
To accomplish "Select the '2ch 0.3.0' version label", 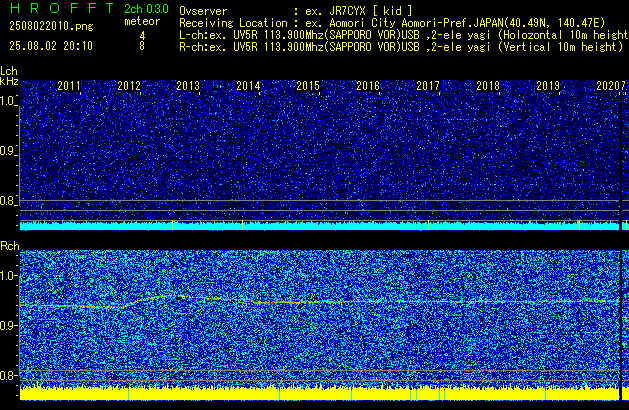I will 146,9.
